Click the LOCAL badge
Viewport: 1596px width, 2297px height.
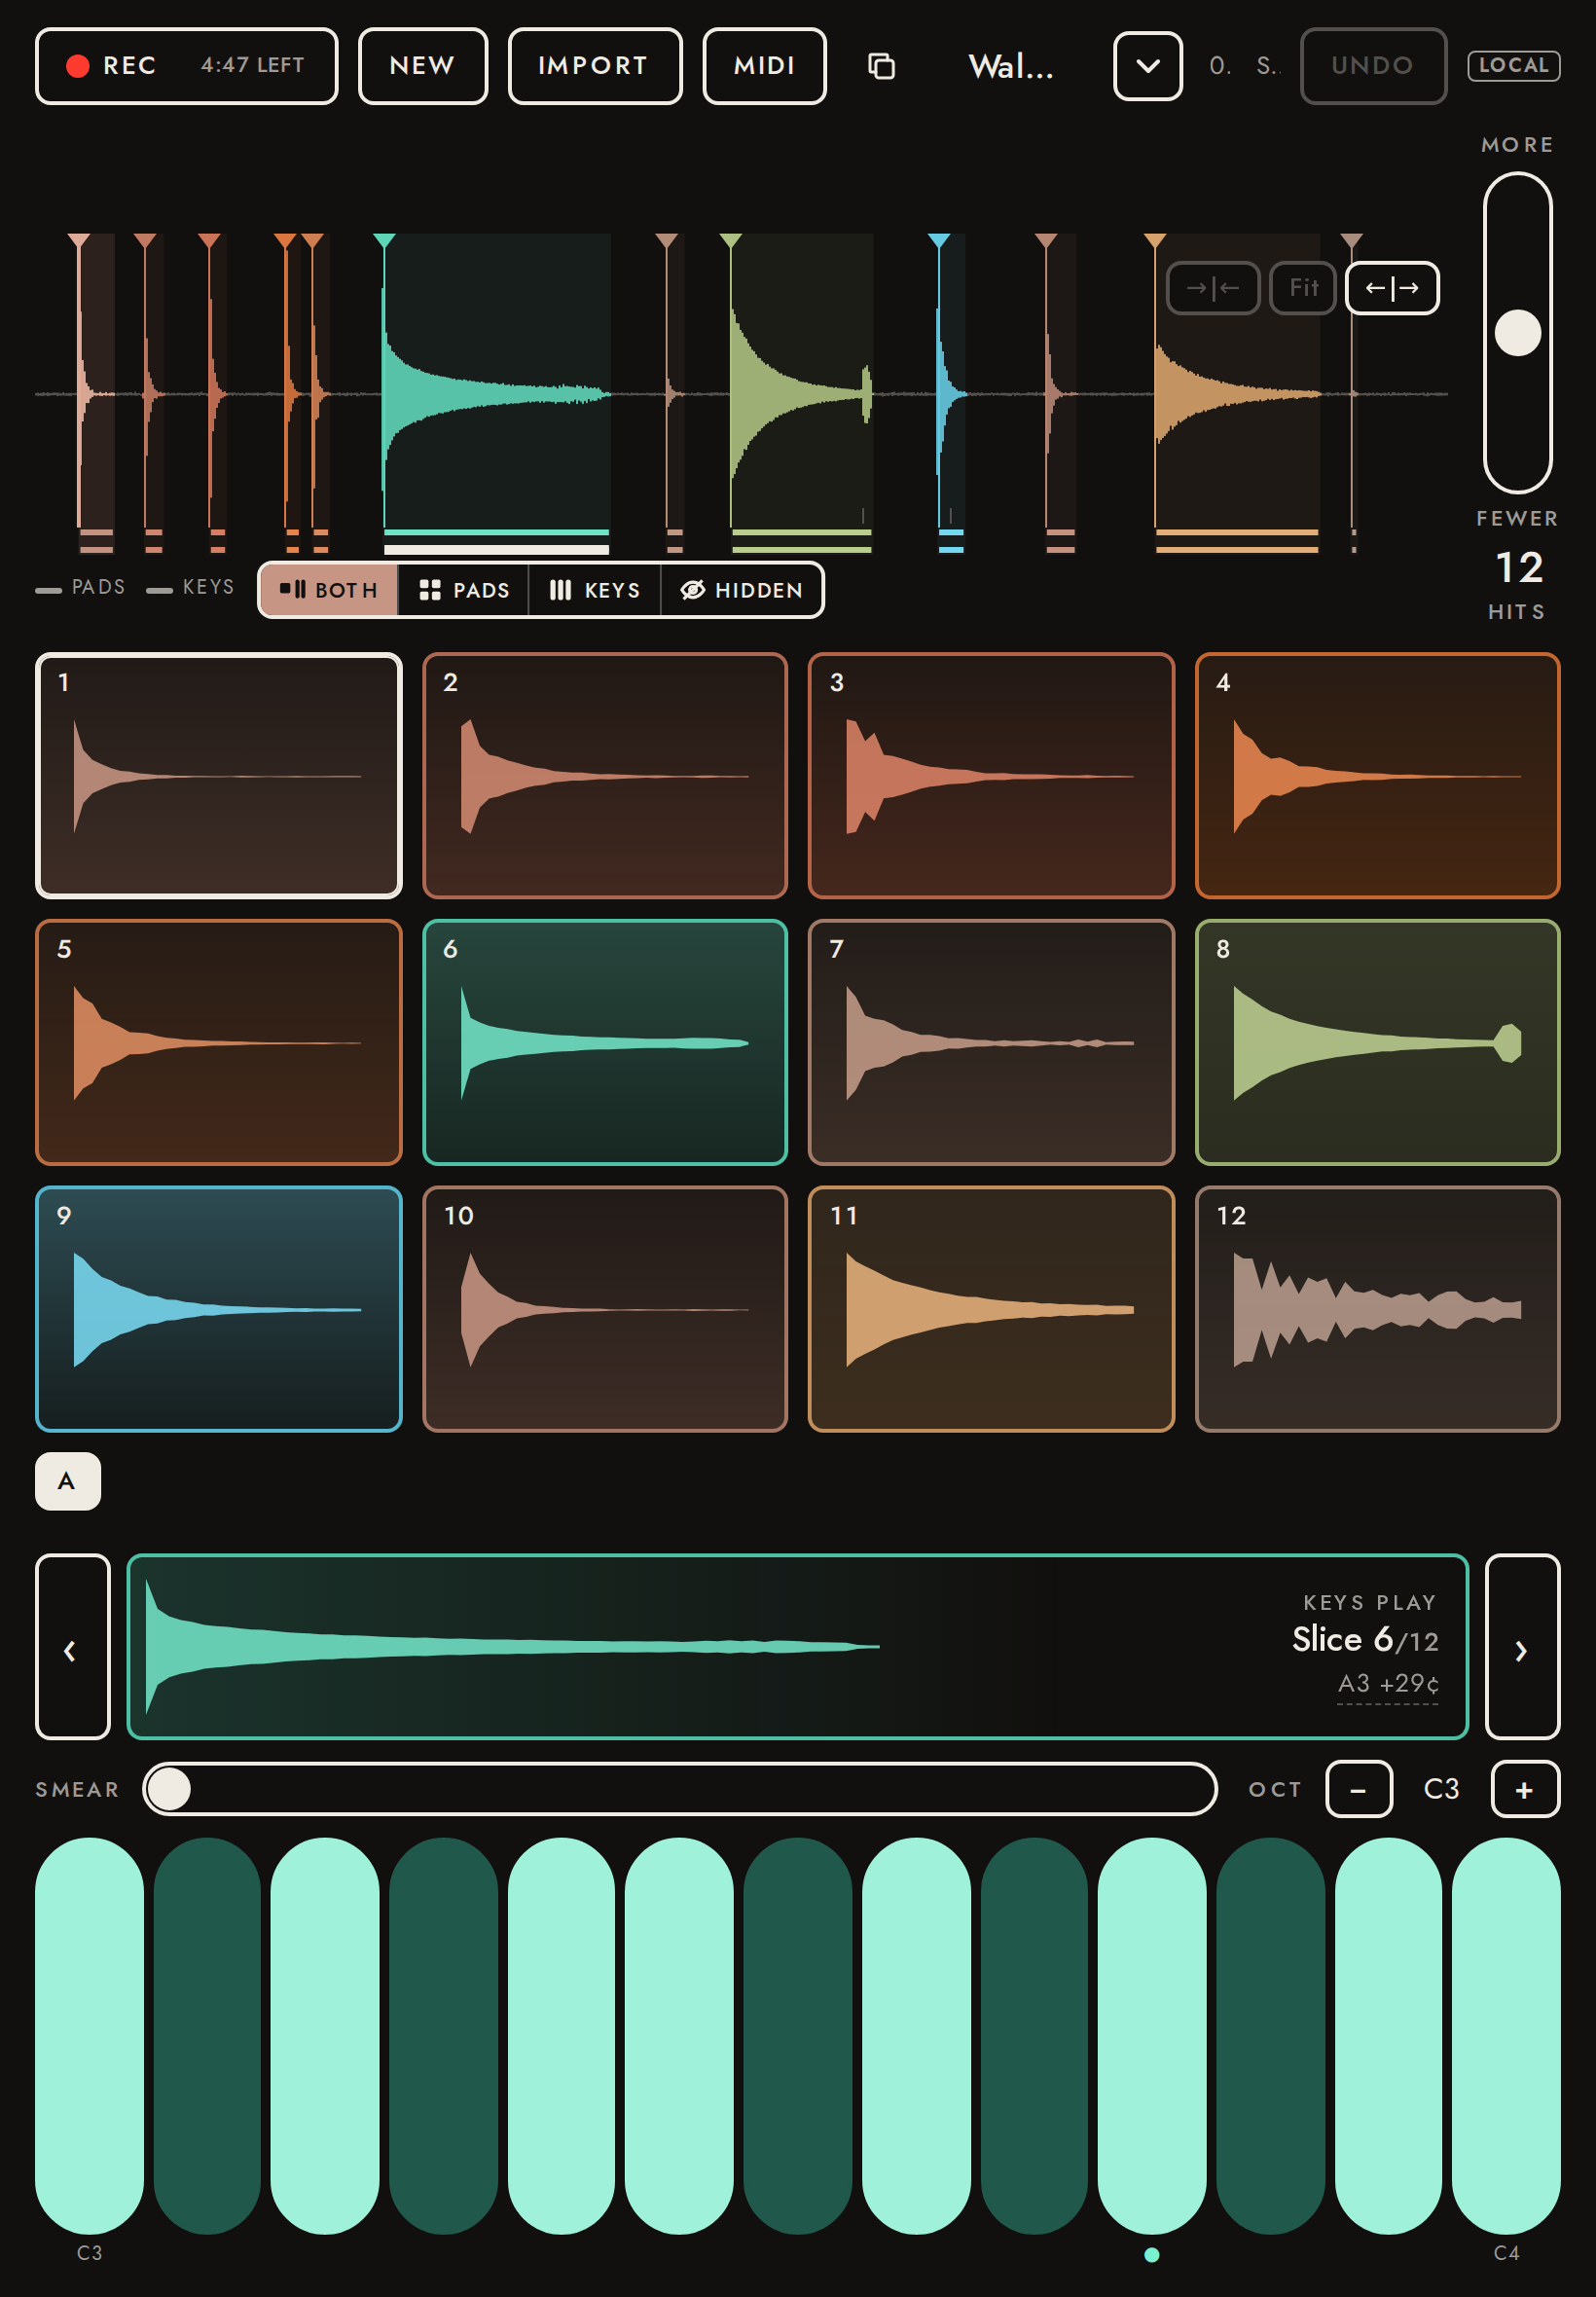[1513, 66]
